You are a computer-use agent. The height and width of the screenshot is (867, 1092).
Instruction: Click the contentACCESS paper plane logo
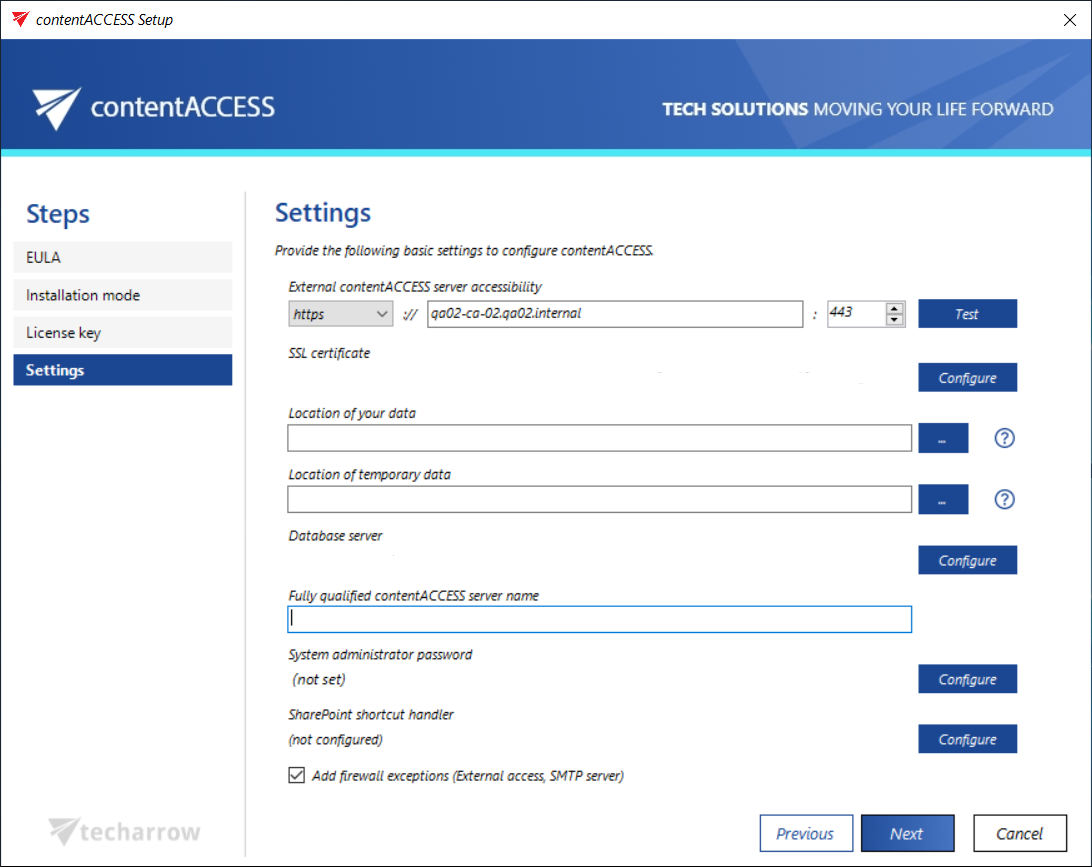(55, 108)
